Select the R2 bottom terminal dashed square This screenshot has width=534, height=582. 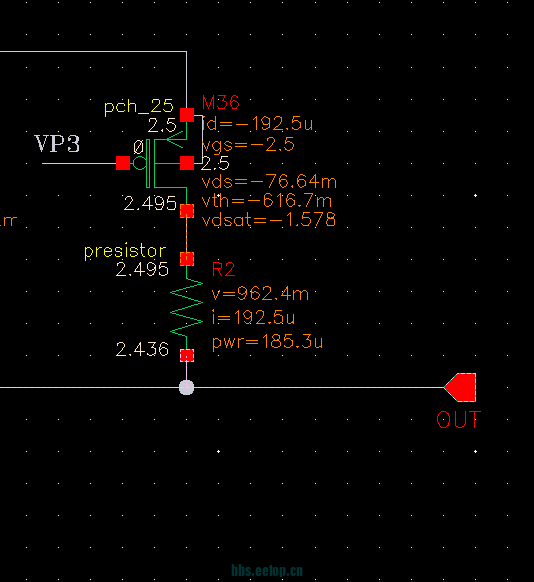click(187, 355)
